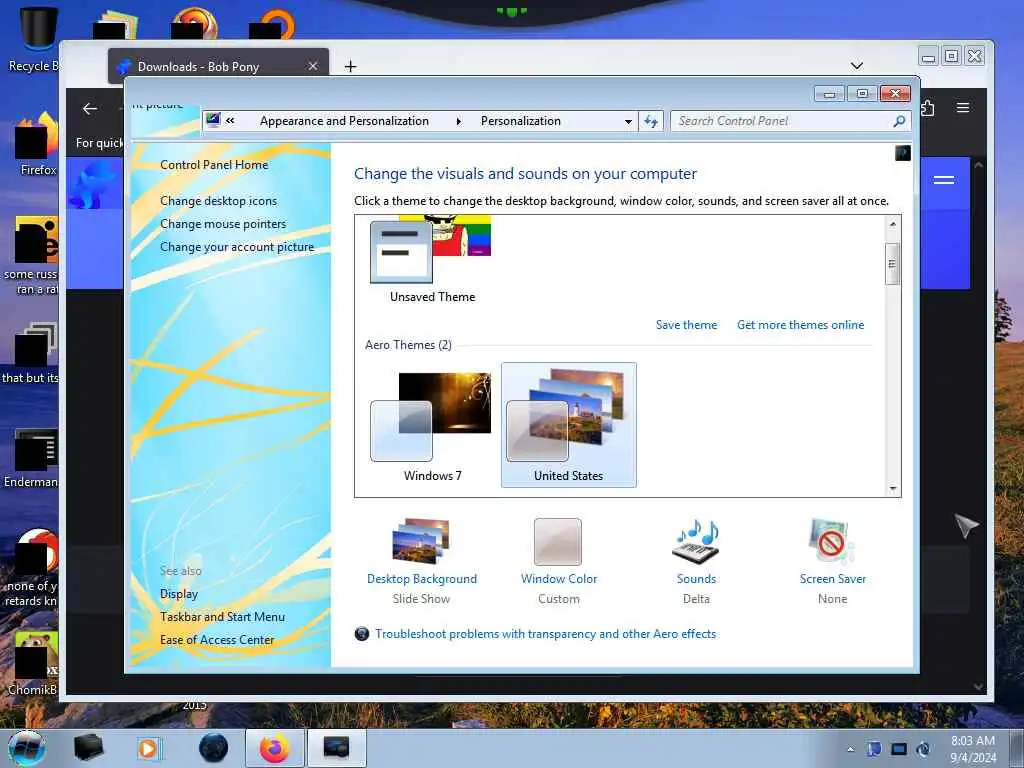Click the address bar refresh button
1024x768 pixels.
click(x=651, y=121)
